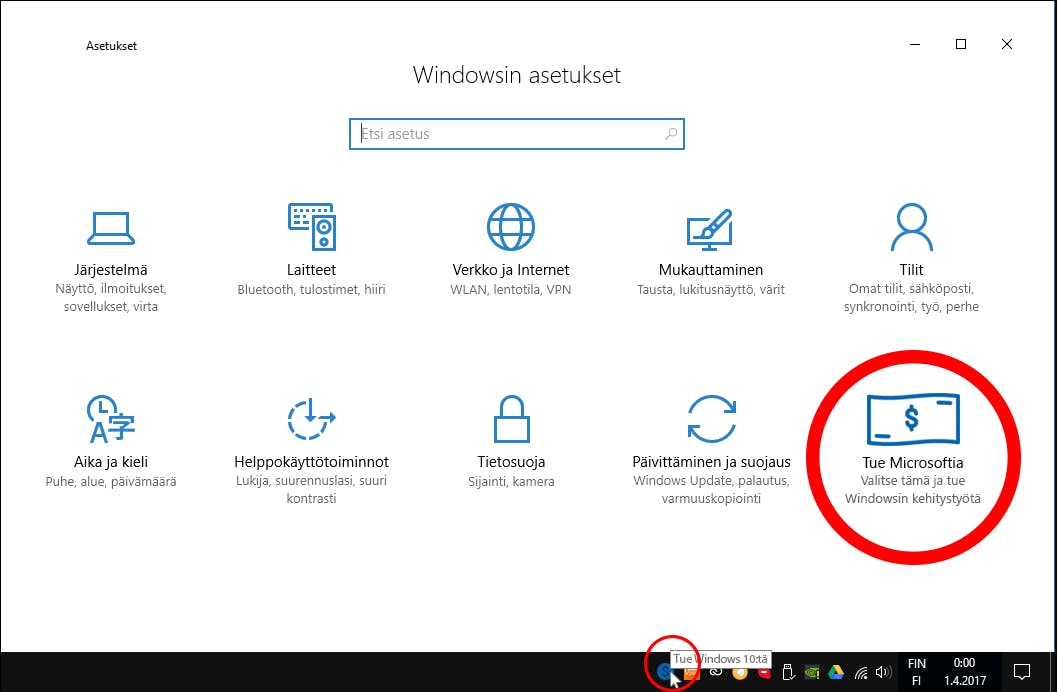Screen dimensions: 1057x692
Task: Select the Tilit settings title
Action: [911, 270]
